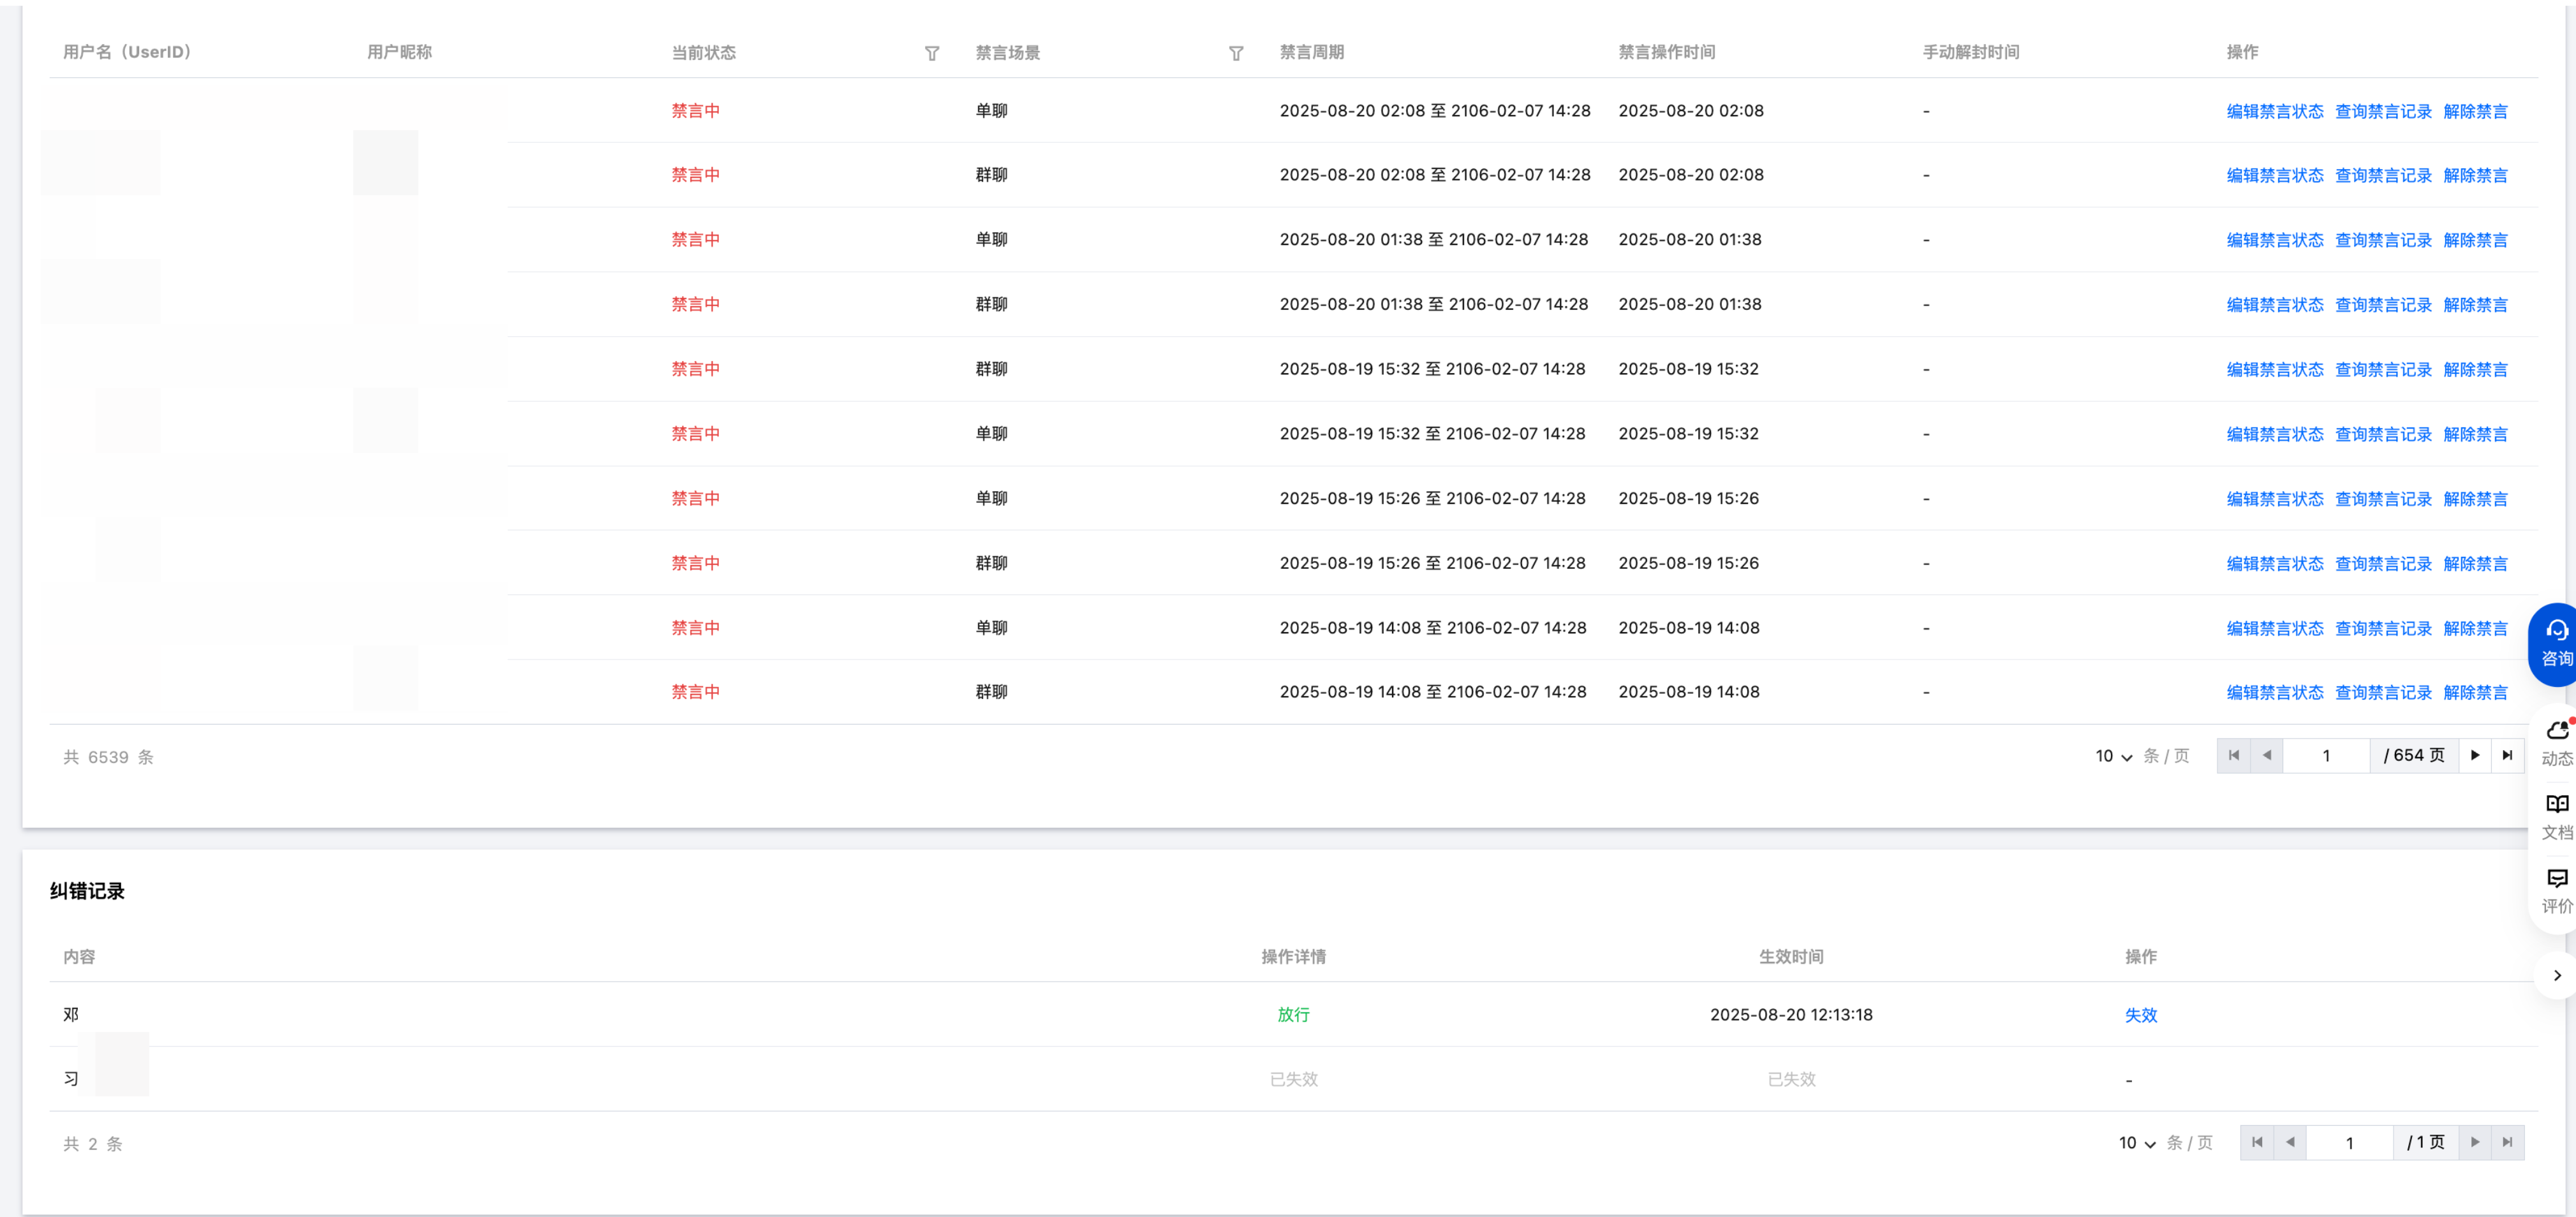Click the 用户昵称 column header
Image resolution: width=2576 pixels, height=1217 pixels.
tap(399, 52)
